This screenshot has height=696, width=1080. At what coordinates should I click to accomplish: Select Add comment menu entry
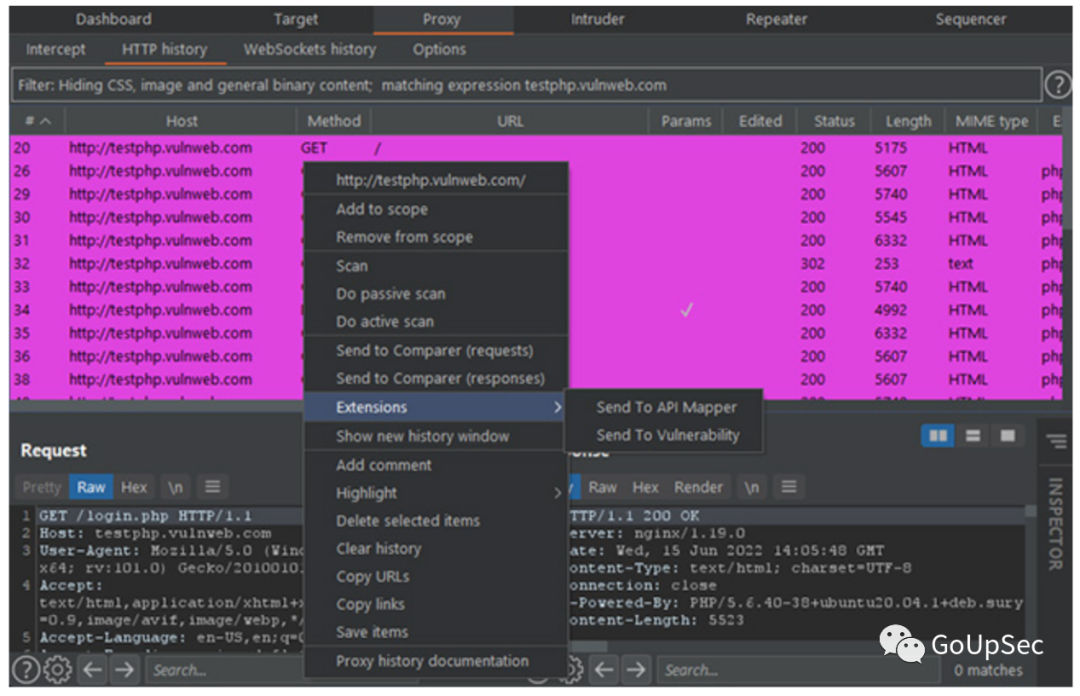pyautogui.click(x=436, y=465)
